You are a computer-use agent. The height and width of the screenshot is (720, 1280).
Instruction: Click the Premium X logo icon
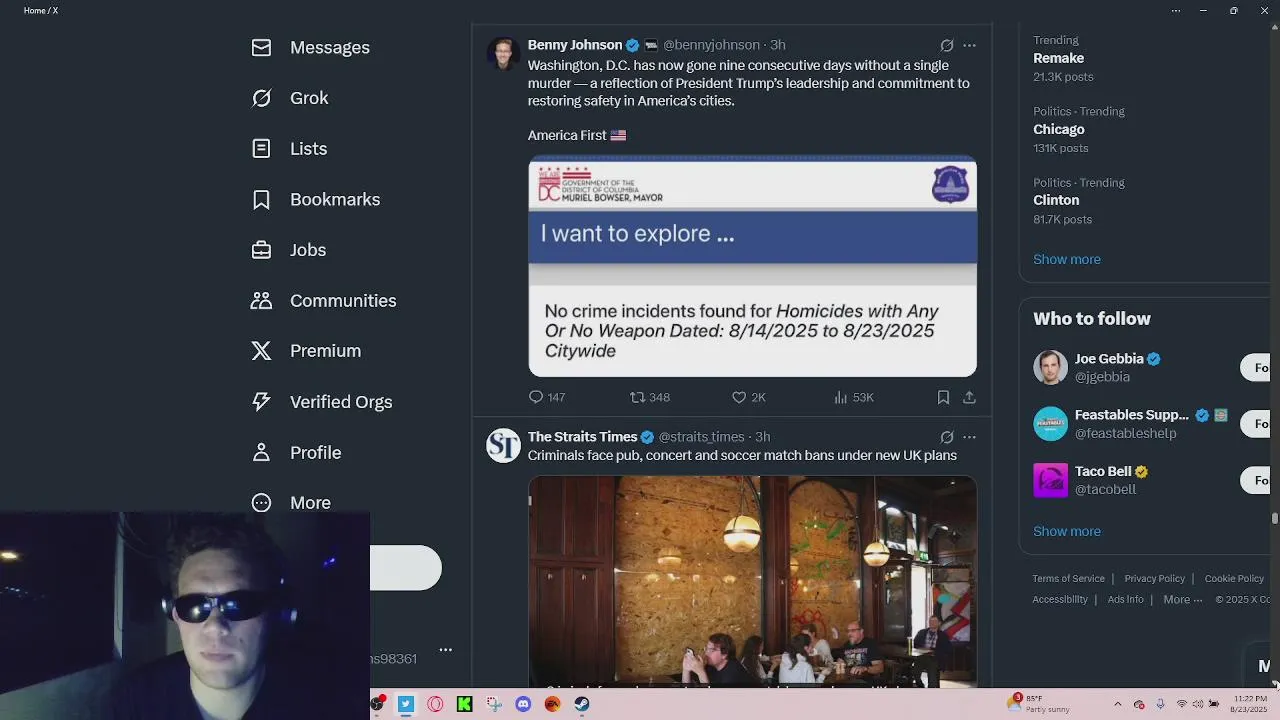[261, 351]
